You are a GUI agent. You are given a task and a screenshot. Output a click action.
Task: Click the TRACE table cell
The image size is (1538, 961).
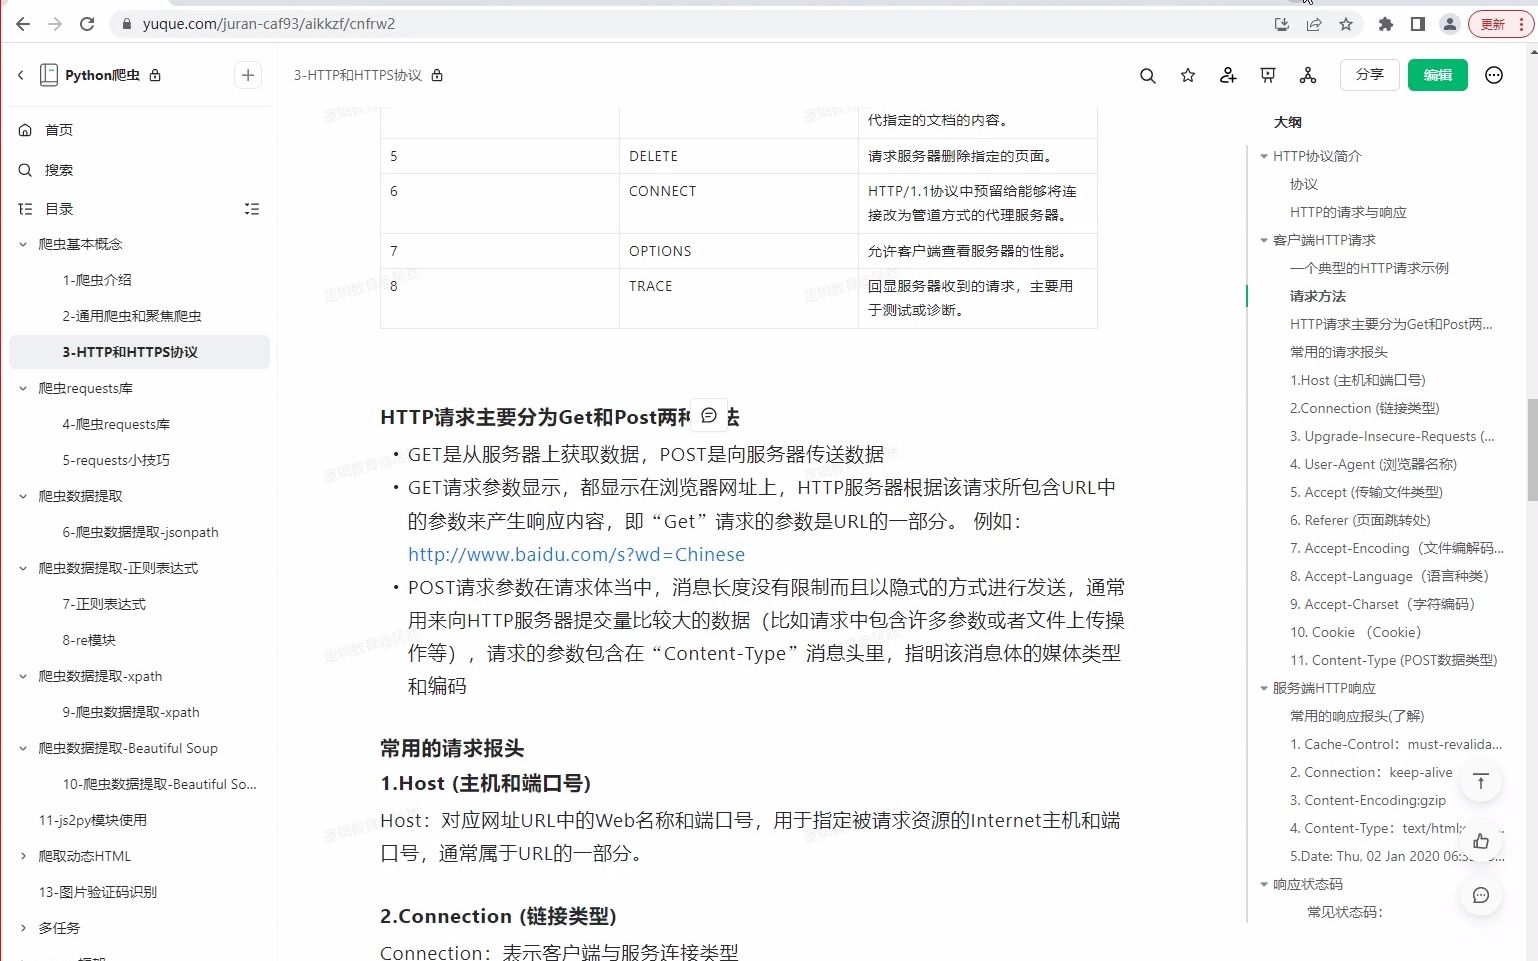[739, 298]
